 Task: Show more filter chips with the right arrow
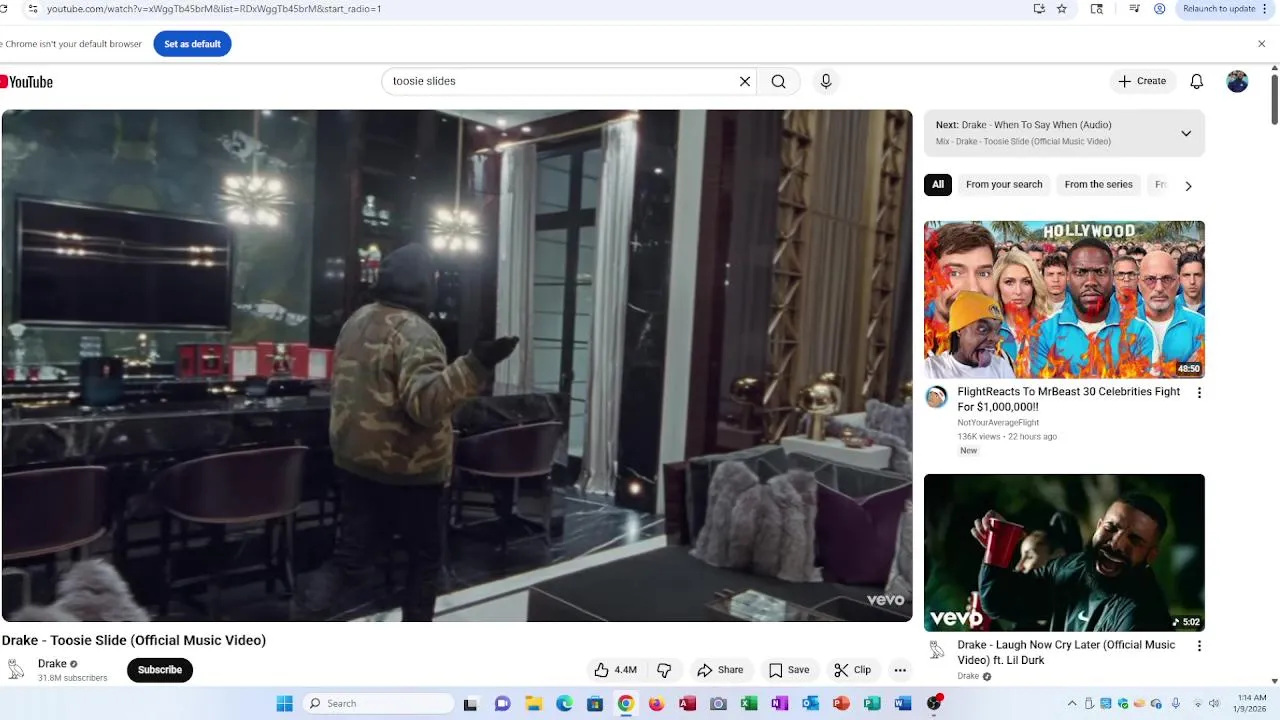pos(1188,185)
